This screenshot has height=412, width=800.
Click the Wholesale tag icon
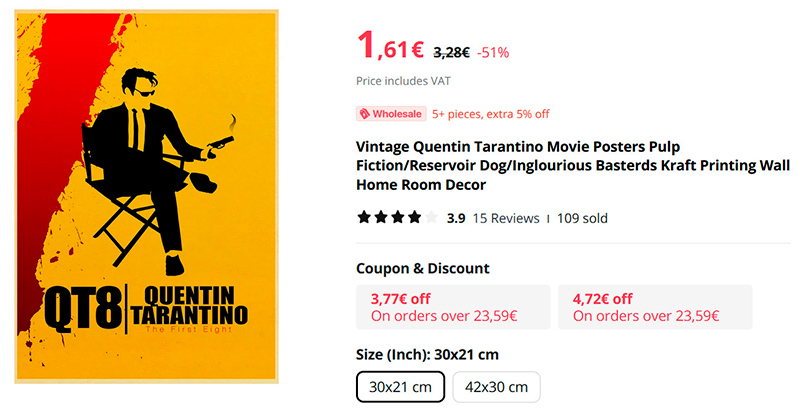pyautogui.click(x=366, y=114)
